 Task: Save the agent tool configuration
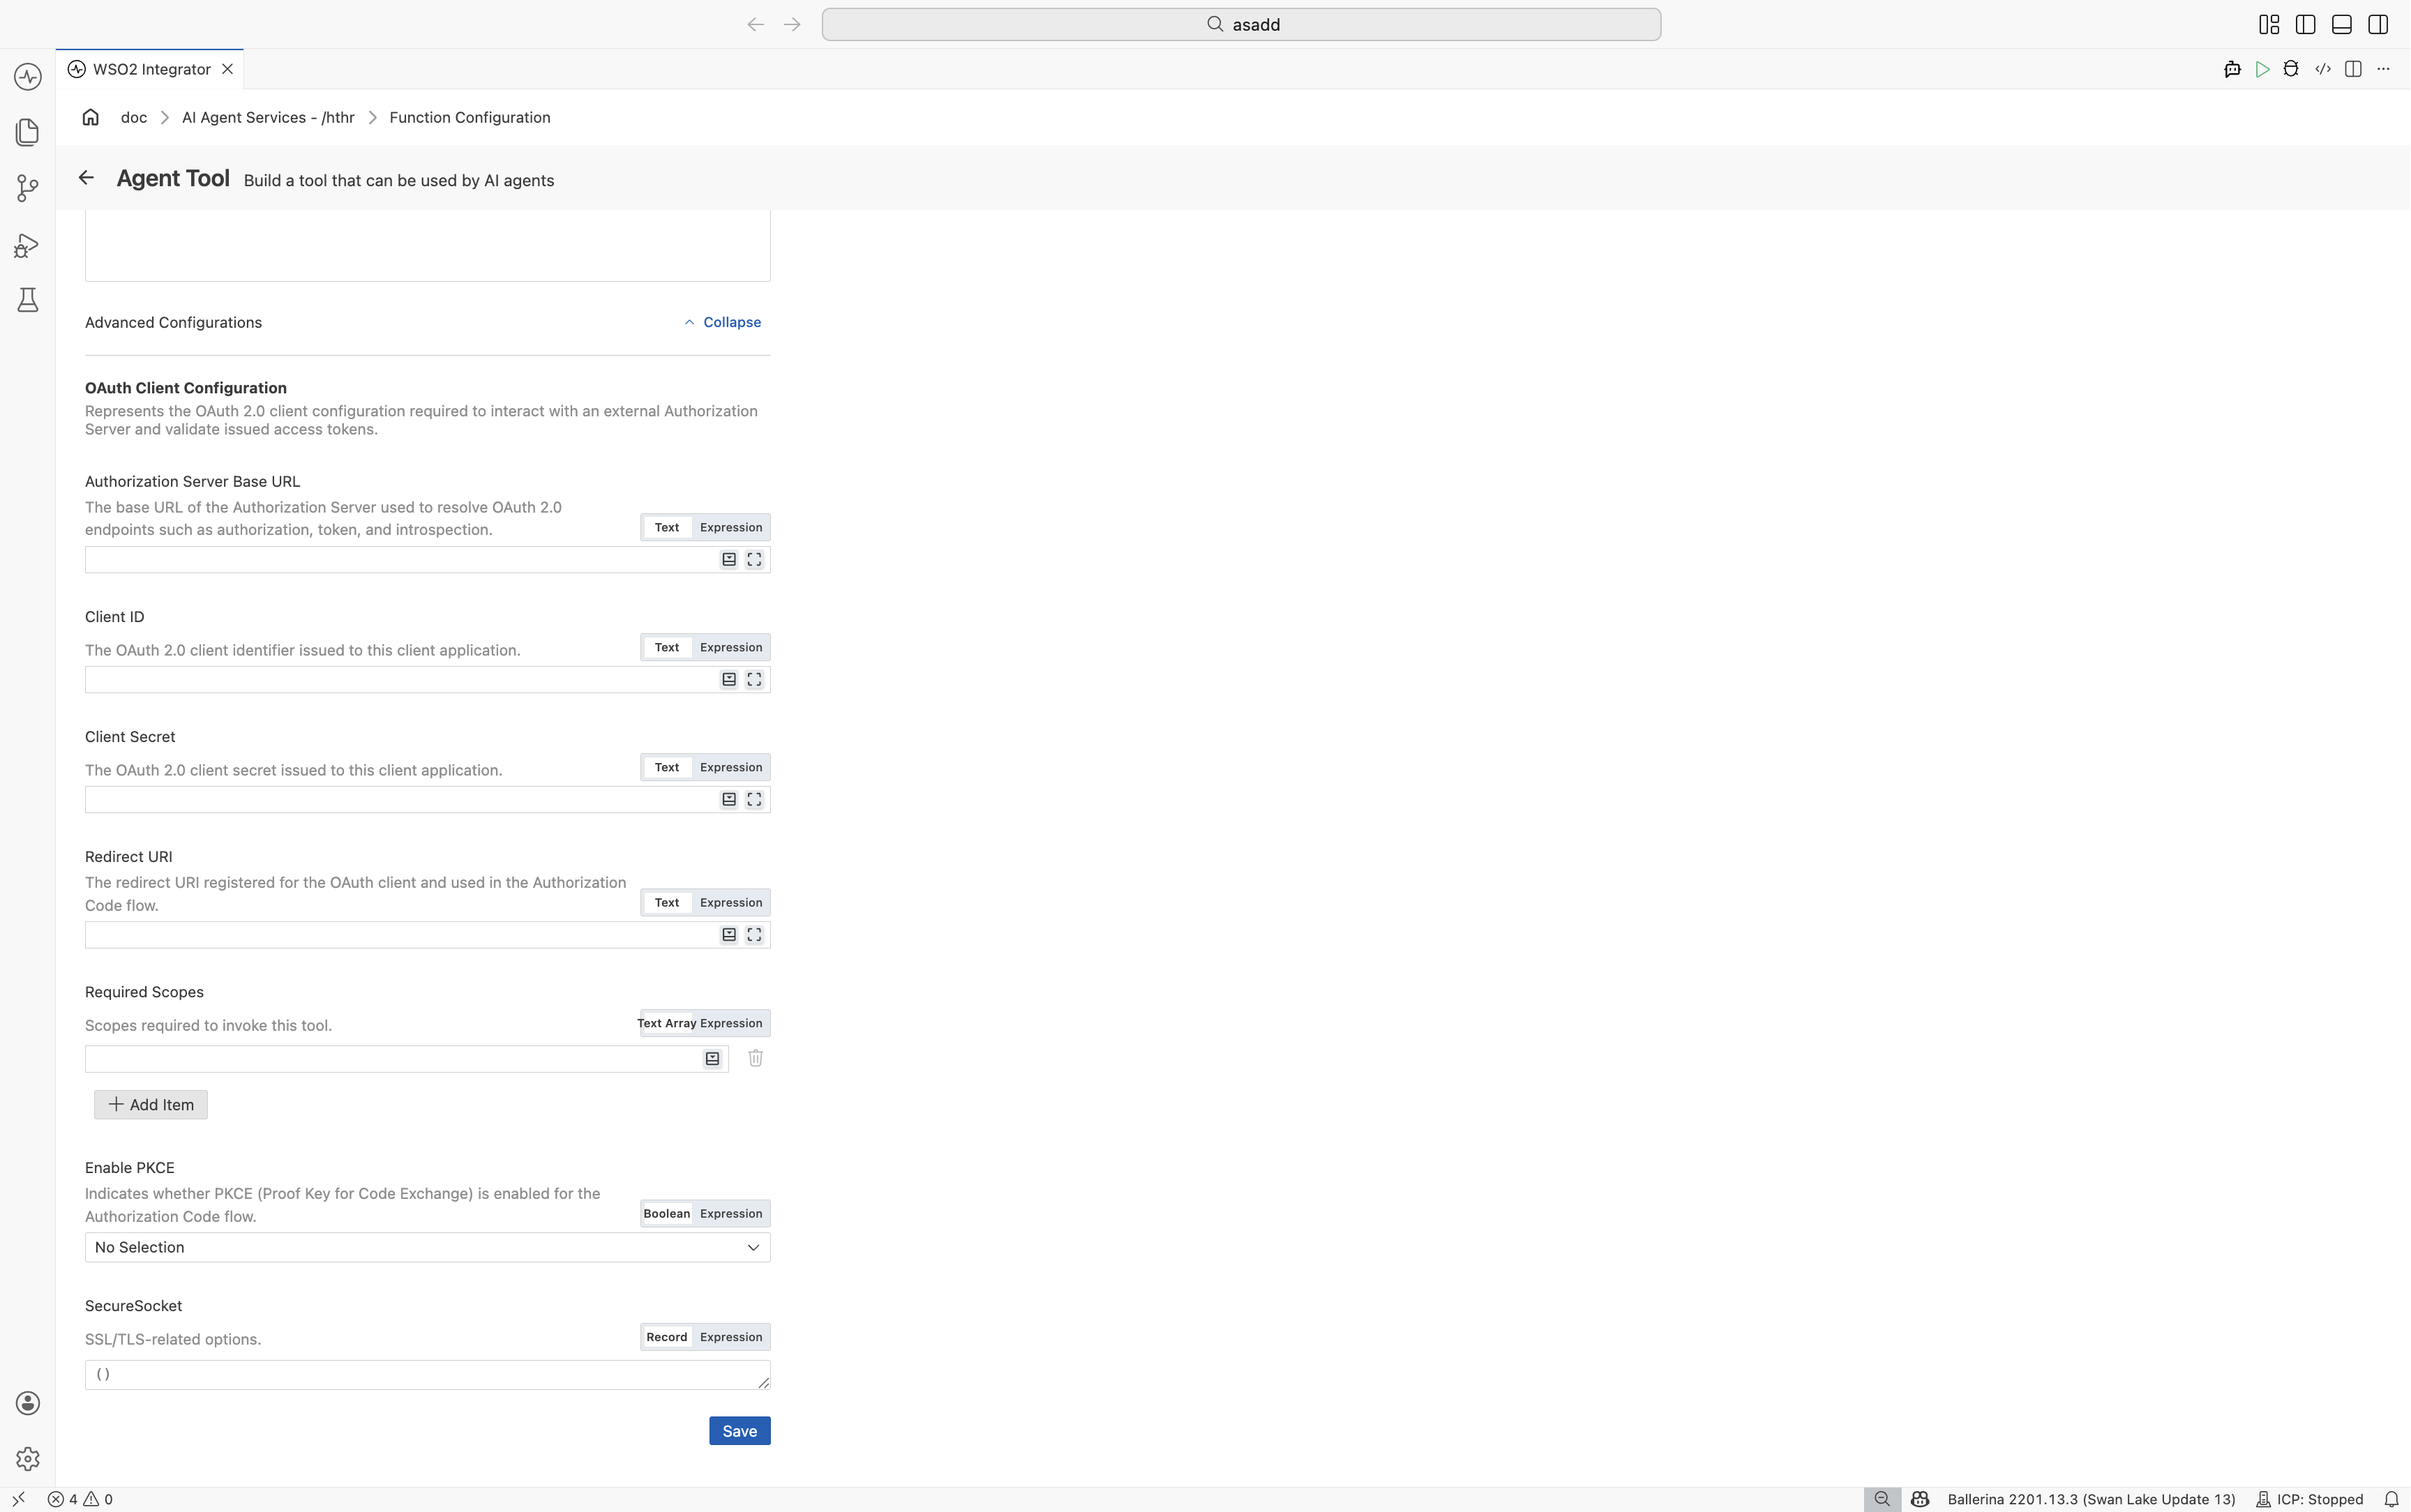740,1431
